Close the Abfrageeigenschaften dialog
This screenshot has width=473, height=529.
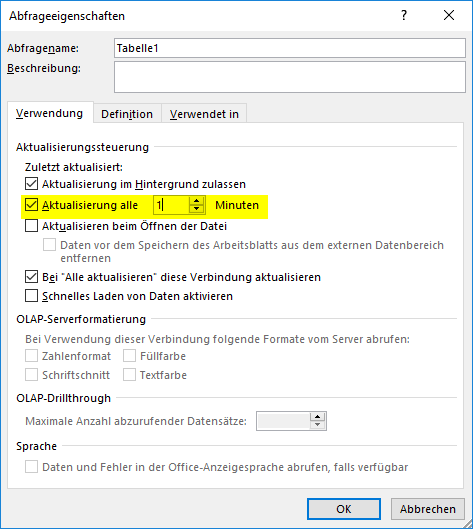pos(449,15)
